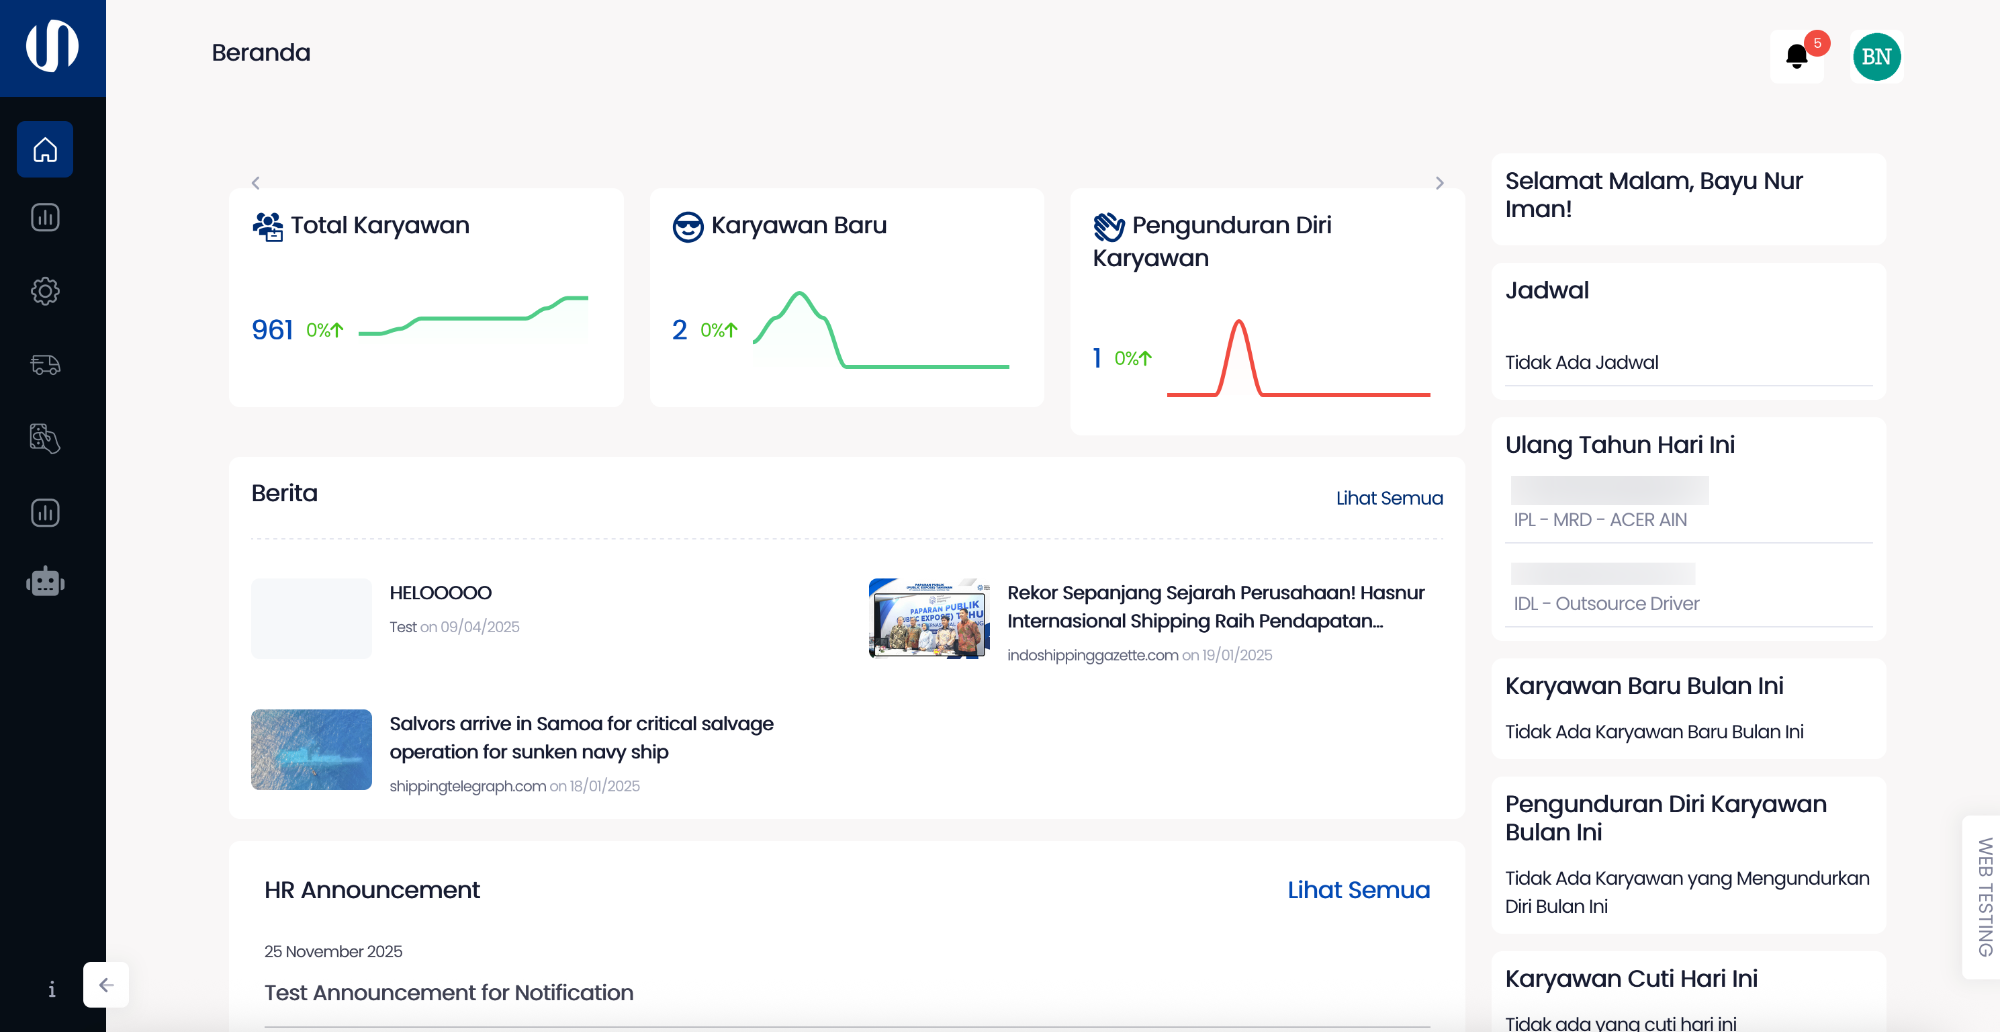Click the Pengunduran Diri waving hand icon

1109,227
